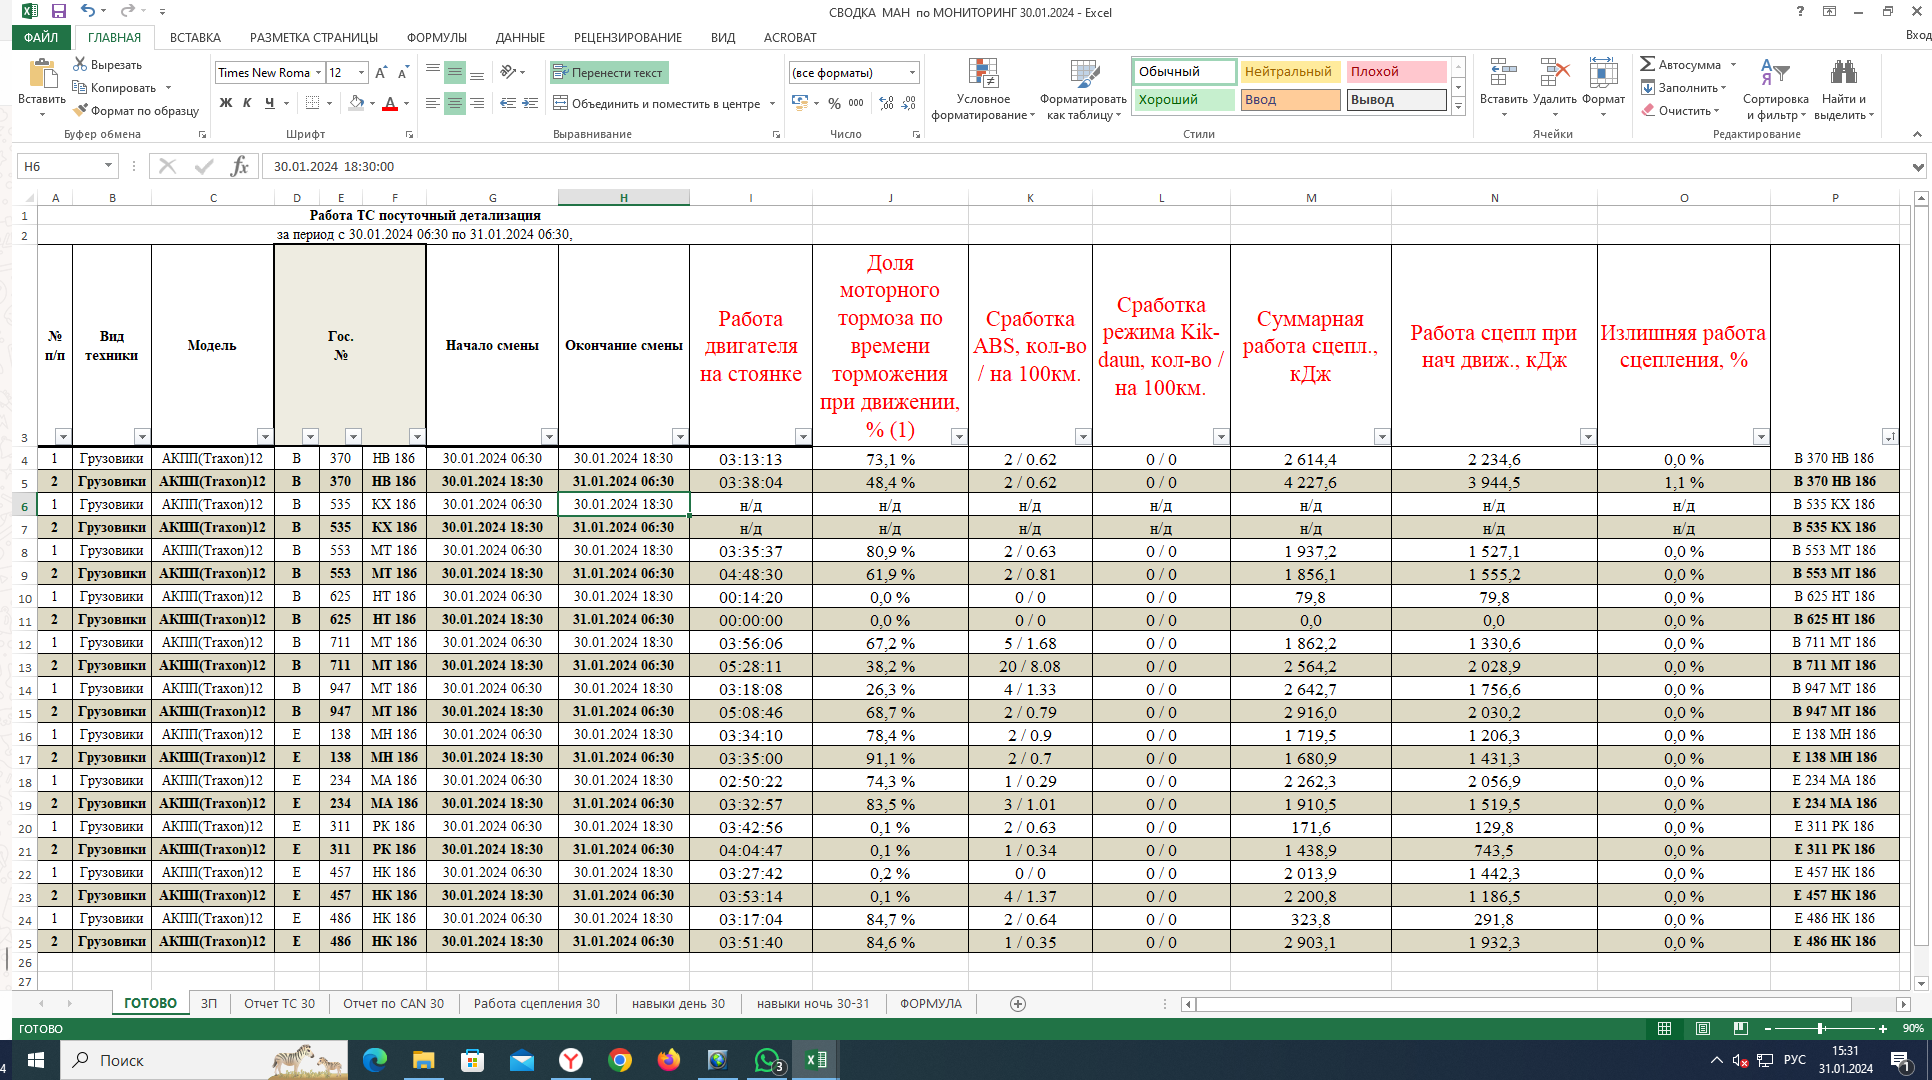Image resolution: width=1932 pixels, height=1080 pixels.
Task: Click the increase decimal icon
Action: (x=886, y=103)
